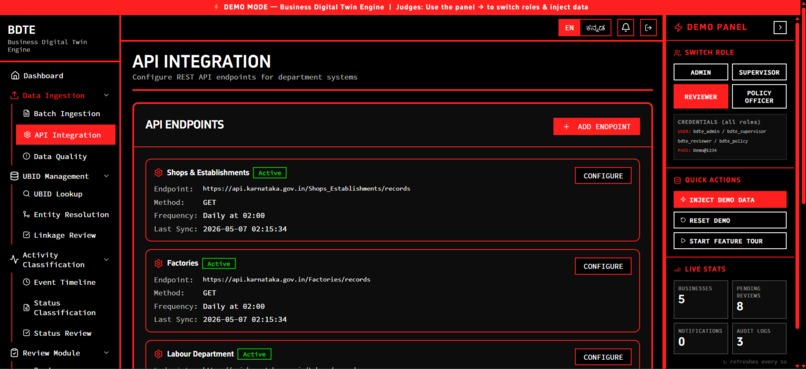The width and height of the screenshot is (806, 369).
Task: Click the Audit Logs stat card
Action: [759, 338]
